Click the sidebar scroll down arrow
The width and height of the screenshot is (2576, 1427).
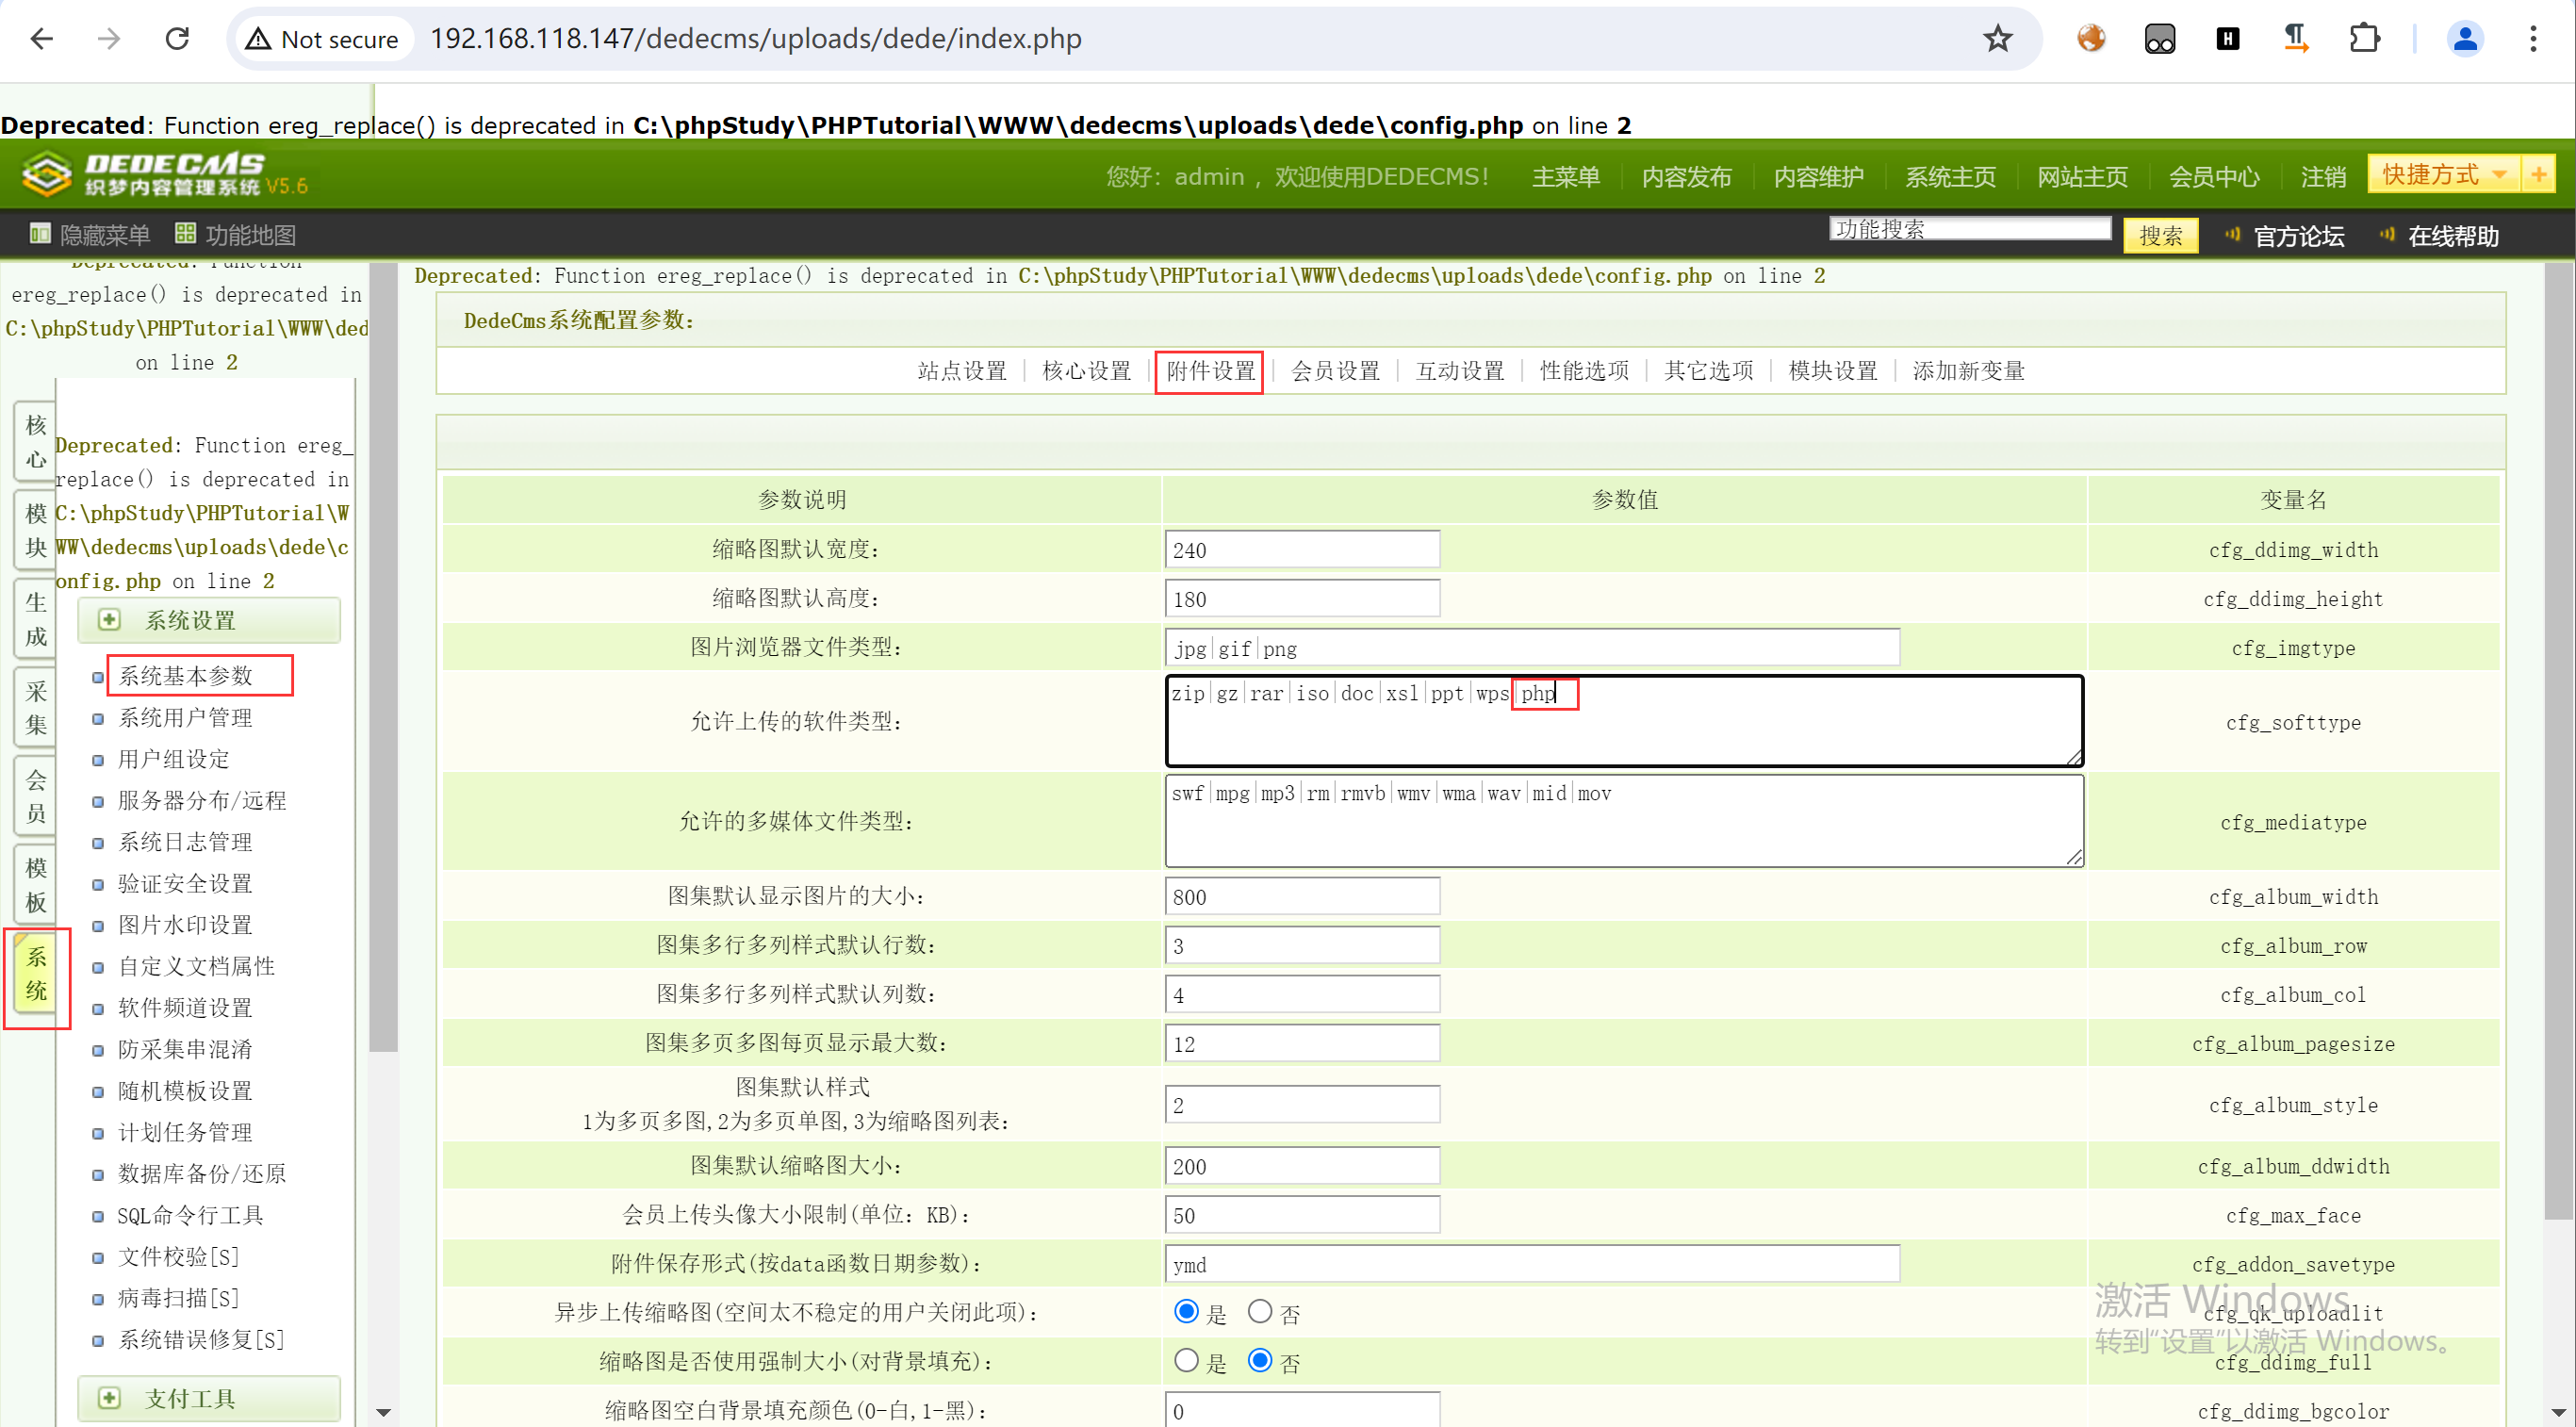(383, 1412)
